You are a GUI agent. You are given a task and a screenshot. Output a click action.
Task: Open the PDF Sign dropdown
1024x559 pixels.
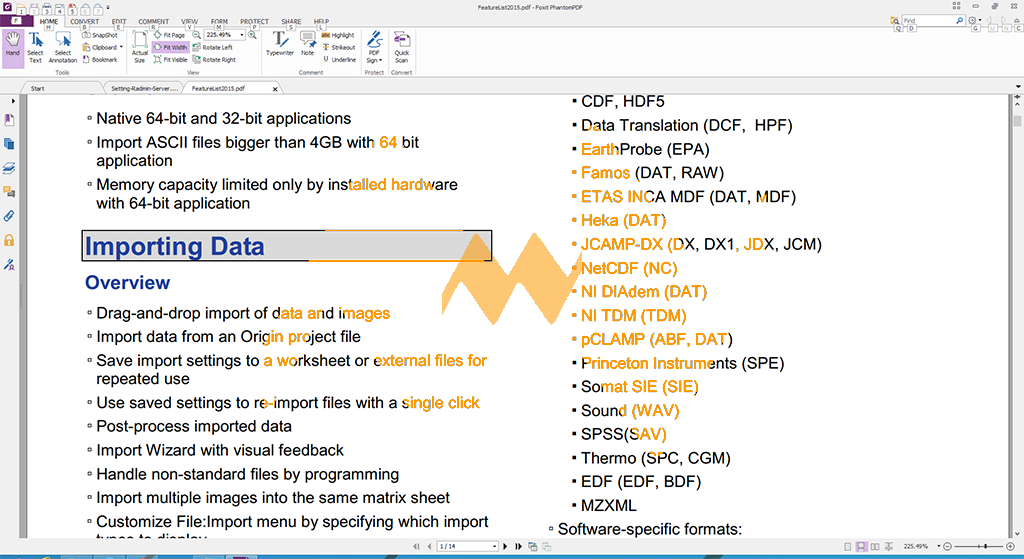click(374, 47)
